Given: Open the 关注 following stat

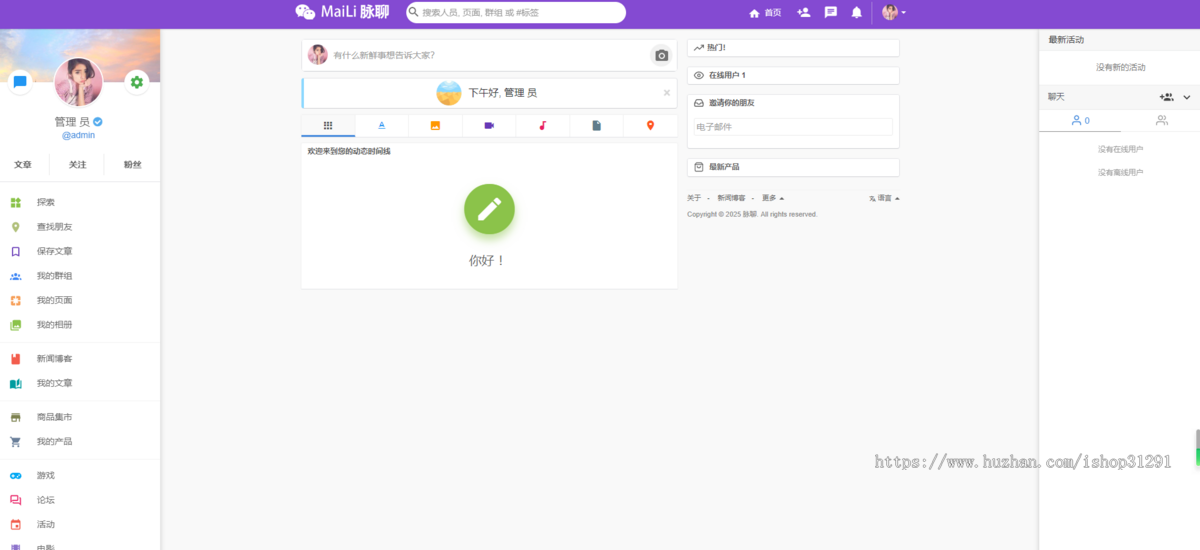Looking at the screenshot, I should pos(77,165).
